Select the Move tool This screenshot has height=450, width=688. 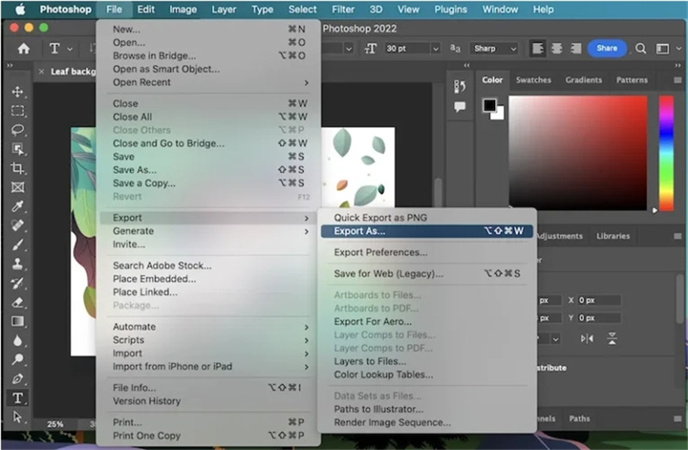(x=18, y=92)
